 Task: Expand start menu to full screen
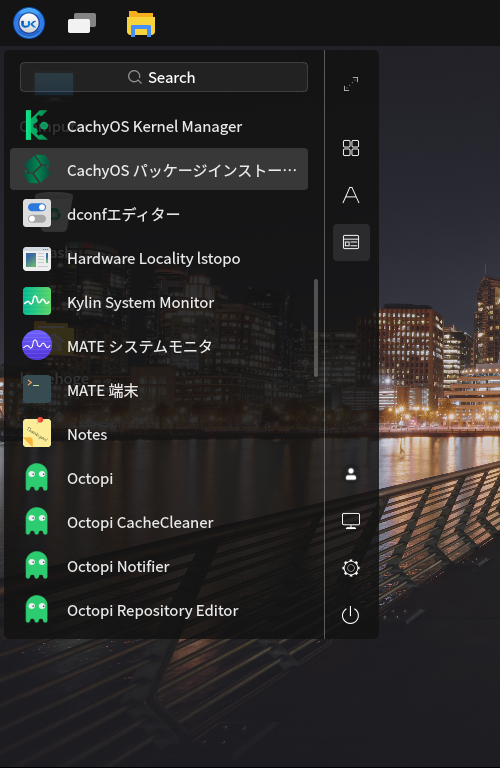point(351,84)
